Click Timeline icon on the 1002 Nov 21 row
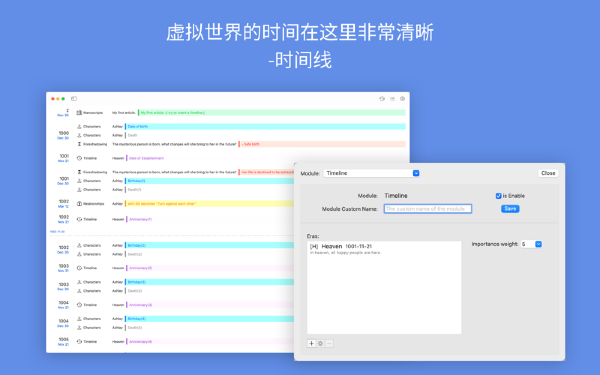 tap(79, 219)
